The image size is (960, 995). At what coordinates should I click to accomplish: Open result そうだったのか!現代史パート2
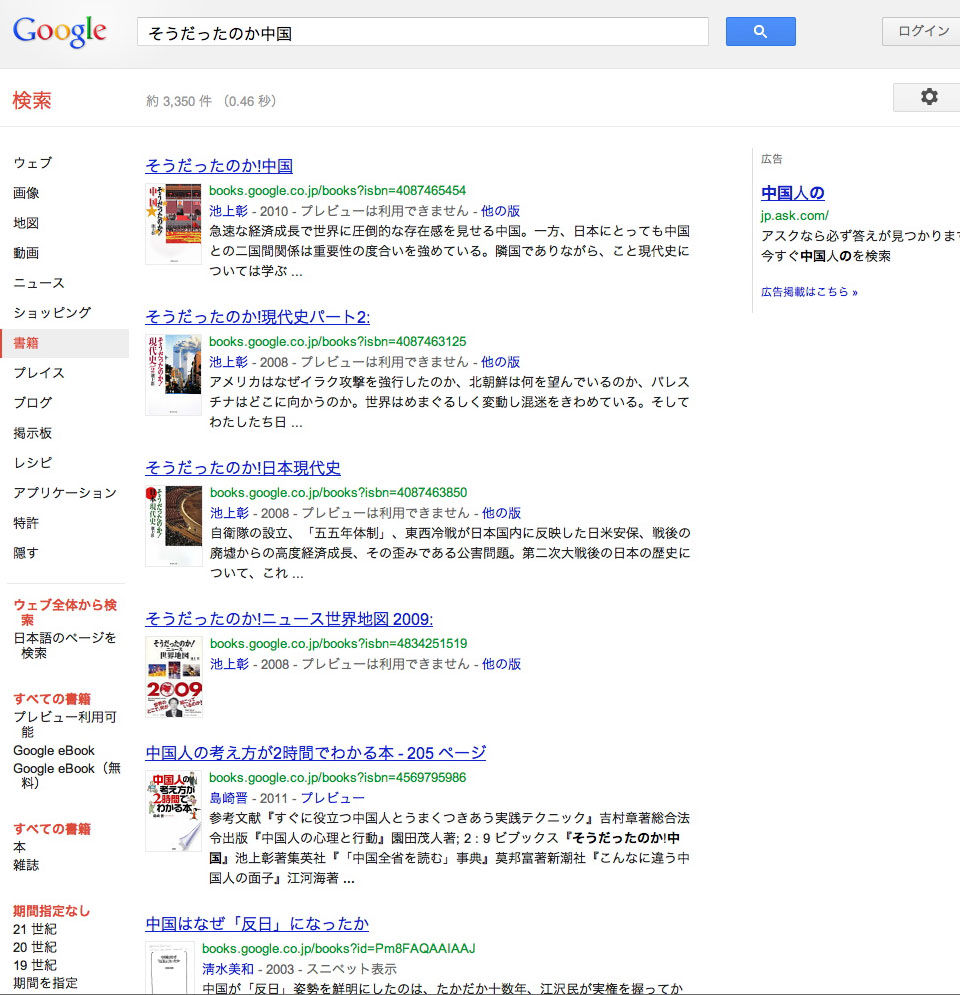(258, 317)
